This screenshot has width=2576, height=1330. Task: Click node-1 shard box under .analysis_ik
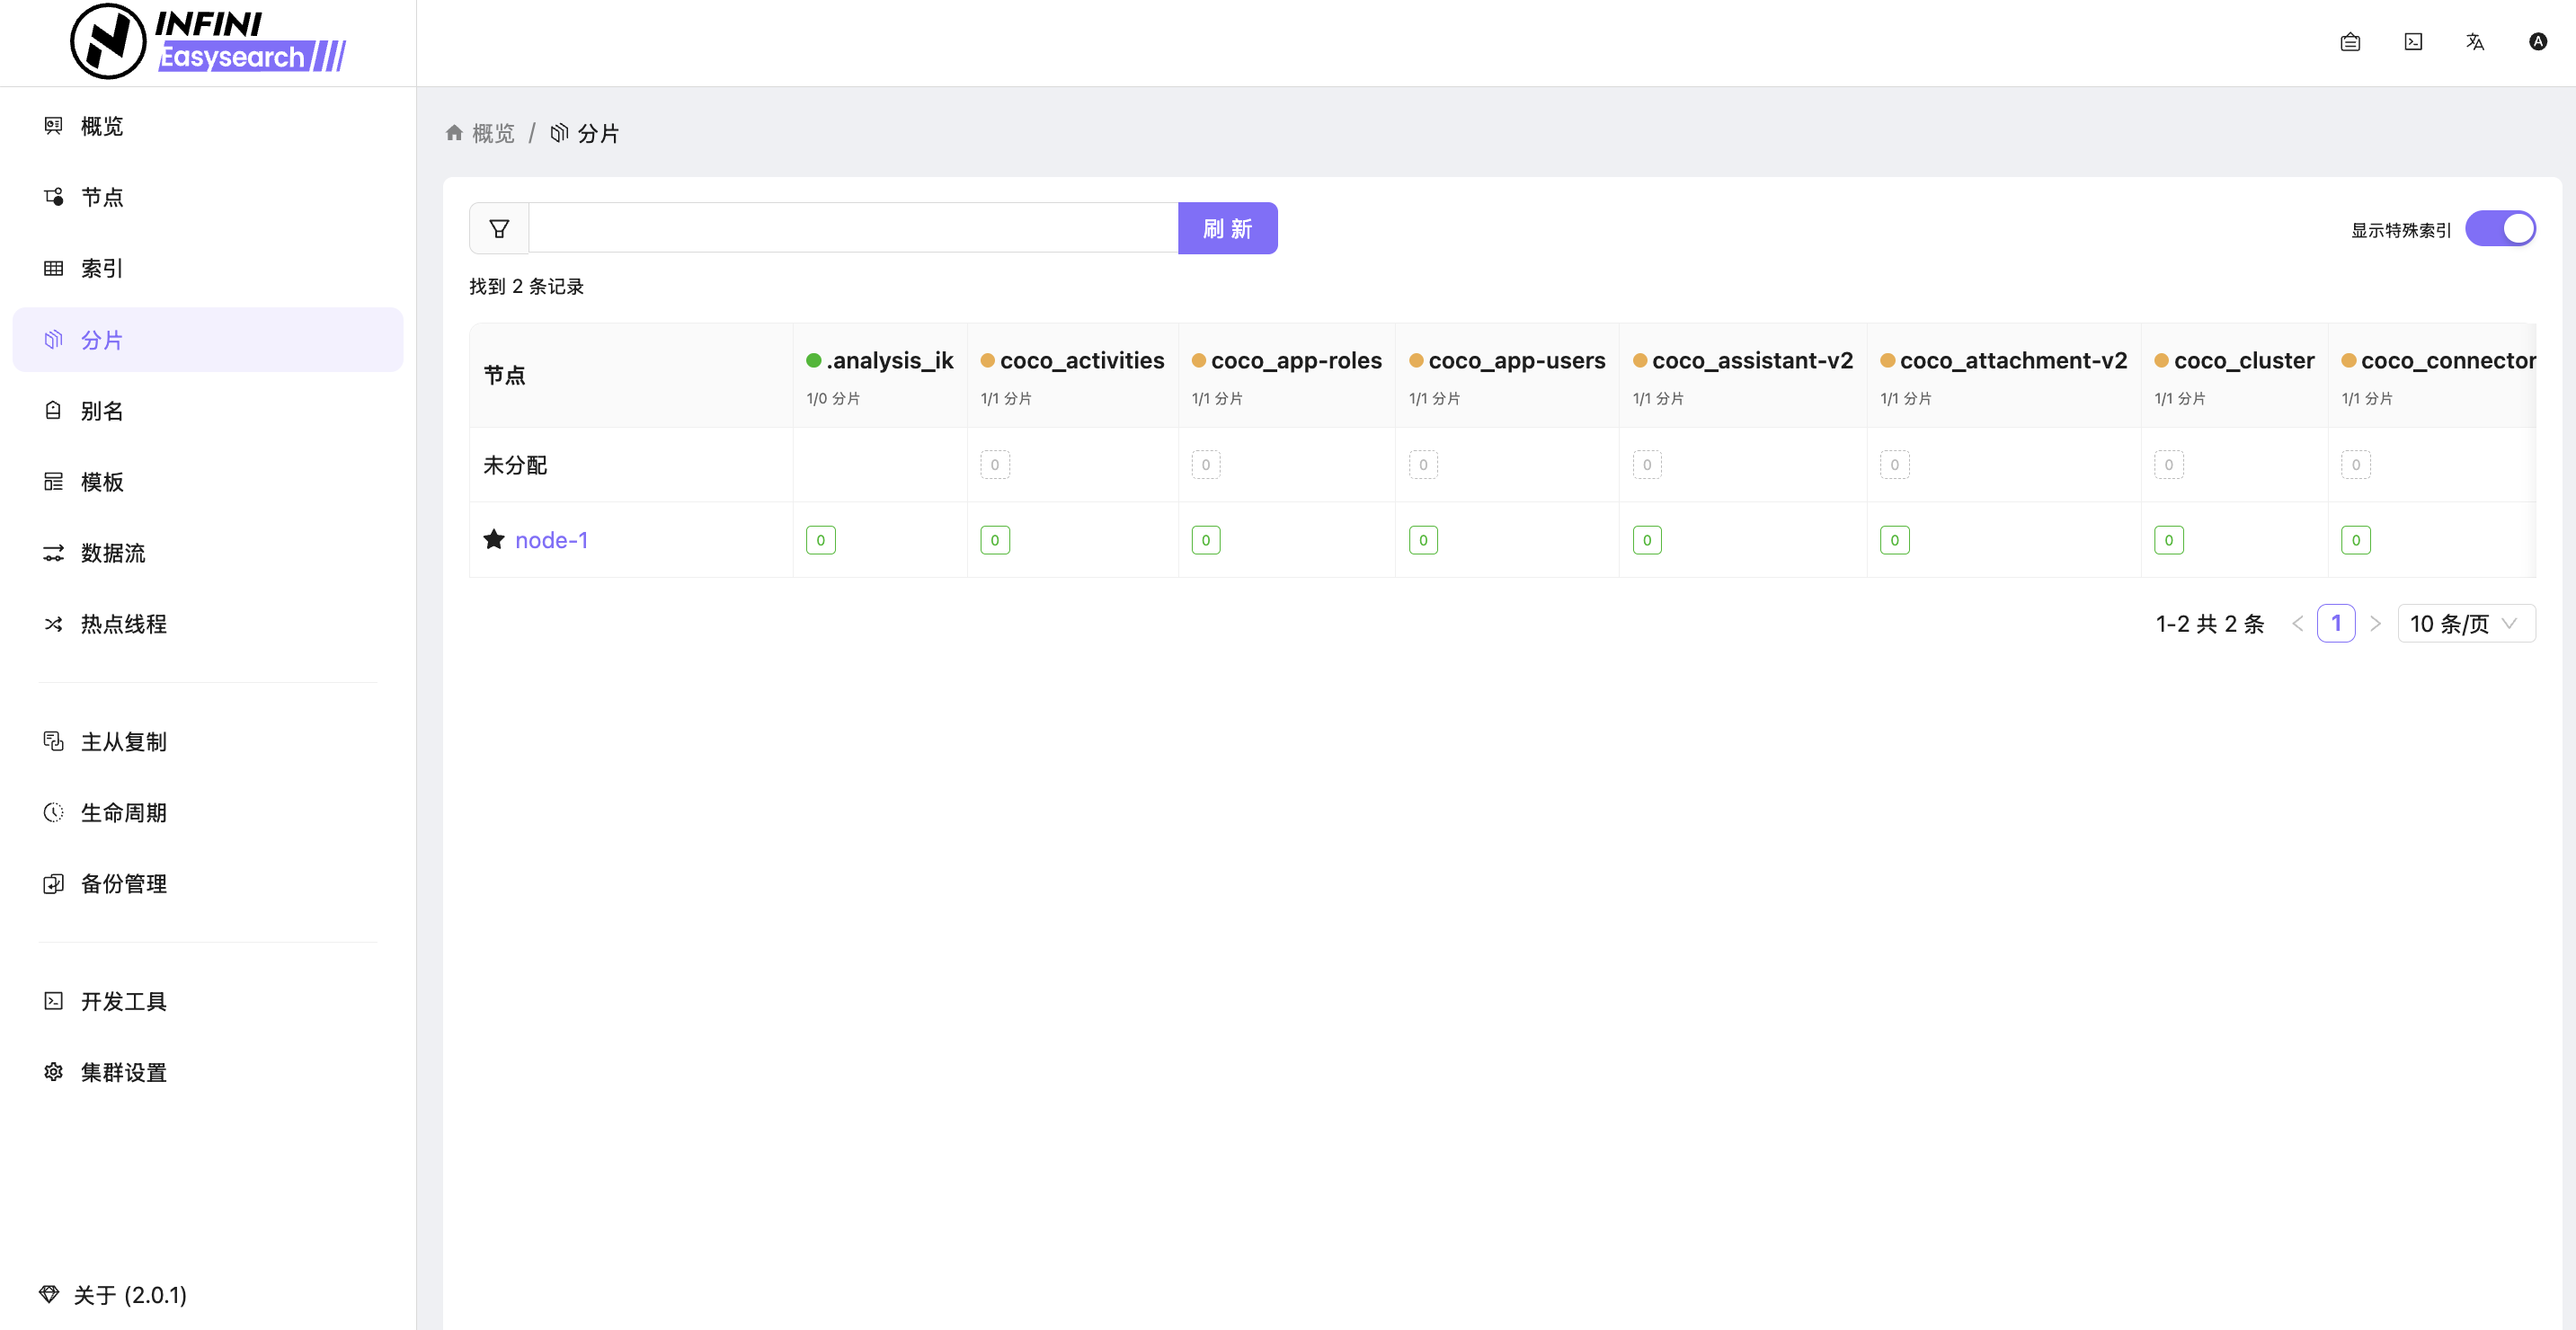(x=820, y=540)
